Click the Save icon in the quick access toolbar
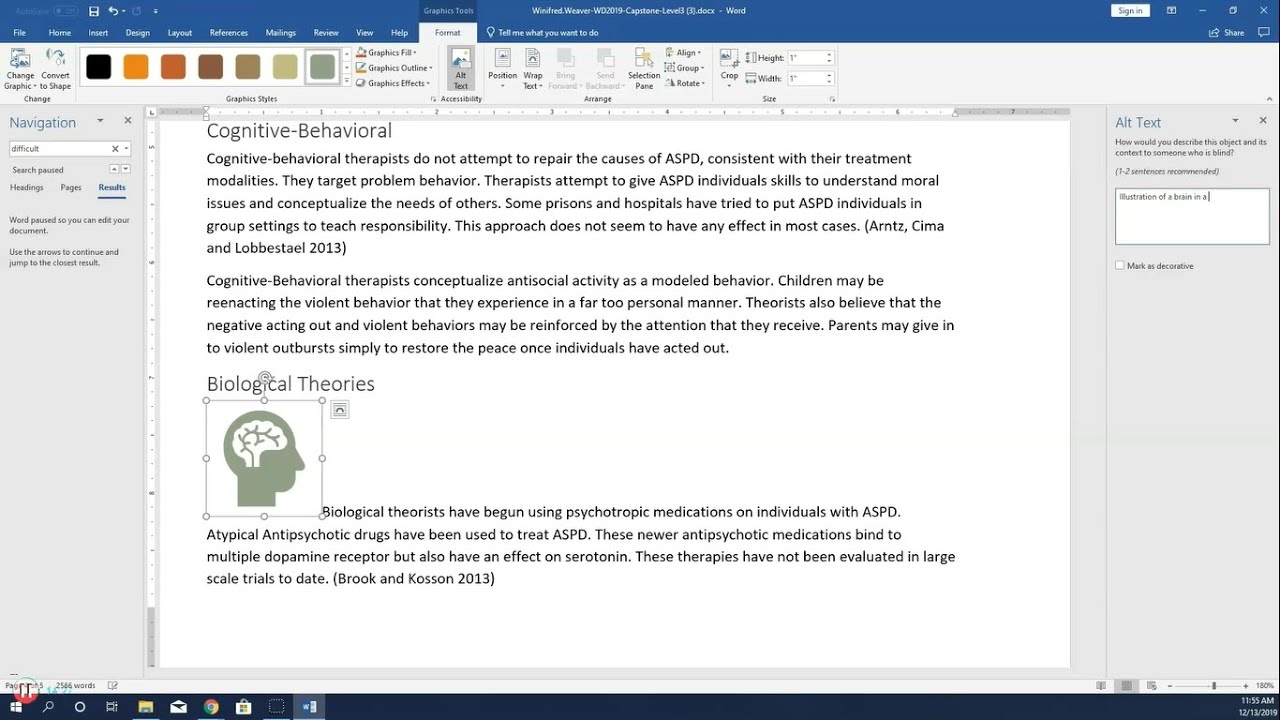This screenshot has width=1280, height=720. (x=93, y=11)
